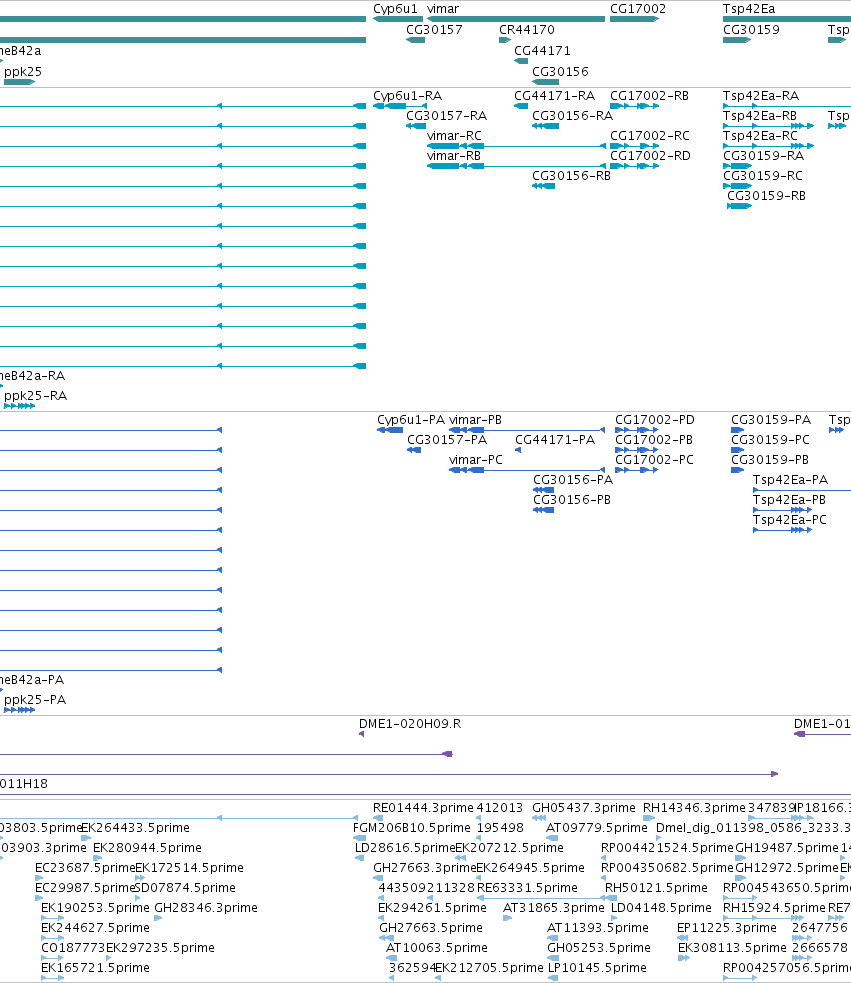Viewport: 851px width, 983px height.
Task: Select protein vimar-PB
Action: pos(475,420)
